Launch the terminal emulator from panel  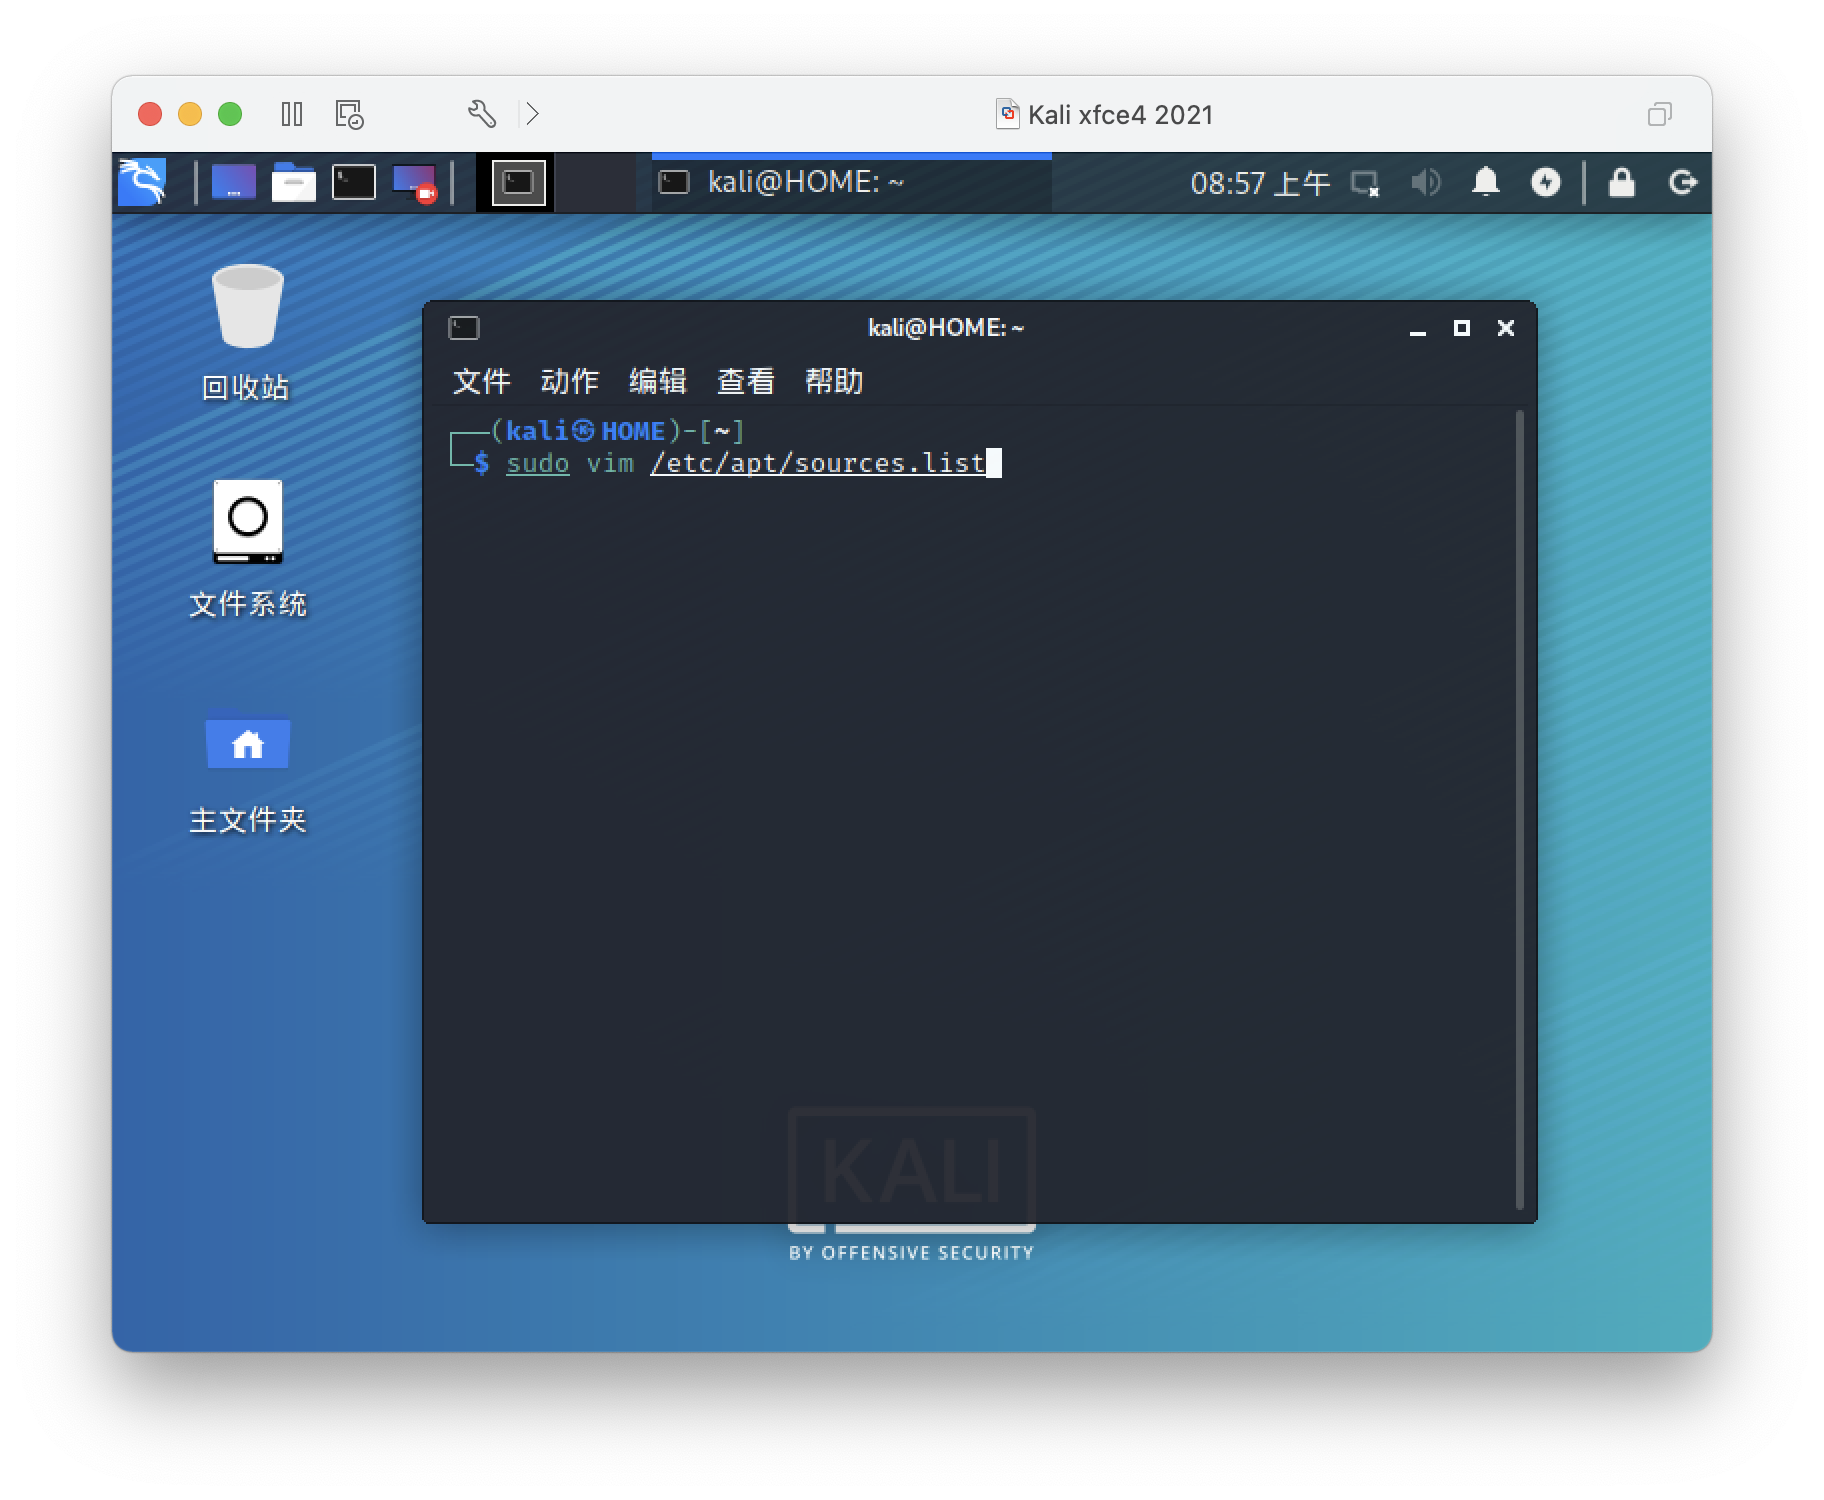353,182
